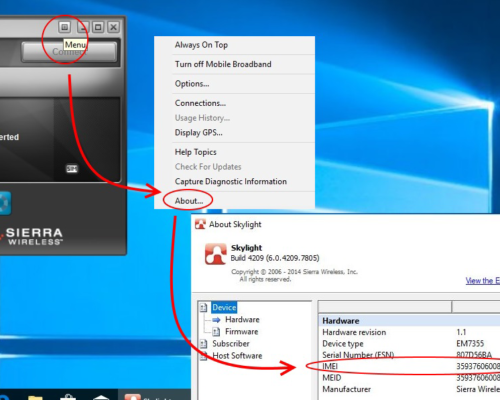Click the About Skylight title bar icon
This screenshot has width=500, height=400.
(x=200, y=224)
